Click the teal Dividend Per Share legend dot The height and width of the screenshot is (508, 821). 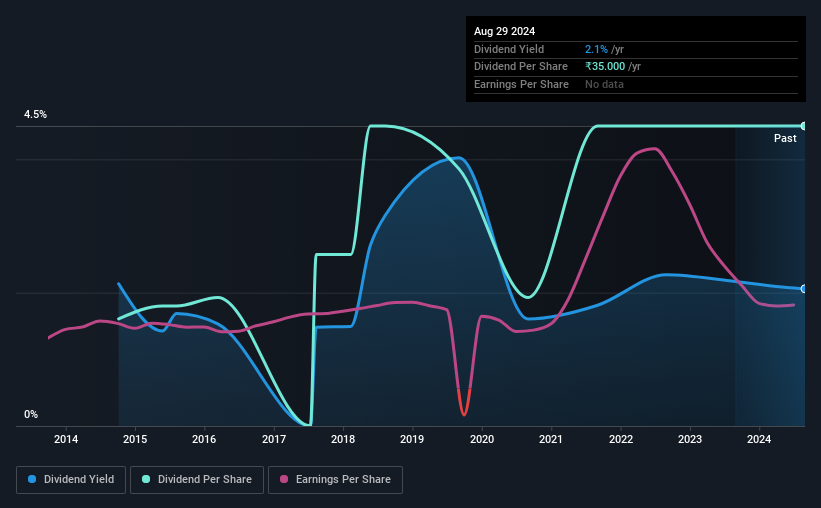pos(146,479)
